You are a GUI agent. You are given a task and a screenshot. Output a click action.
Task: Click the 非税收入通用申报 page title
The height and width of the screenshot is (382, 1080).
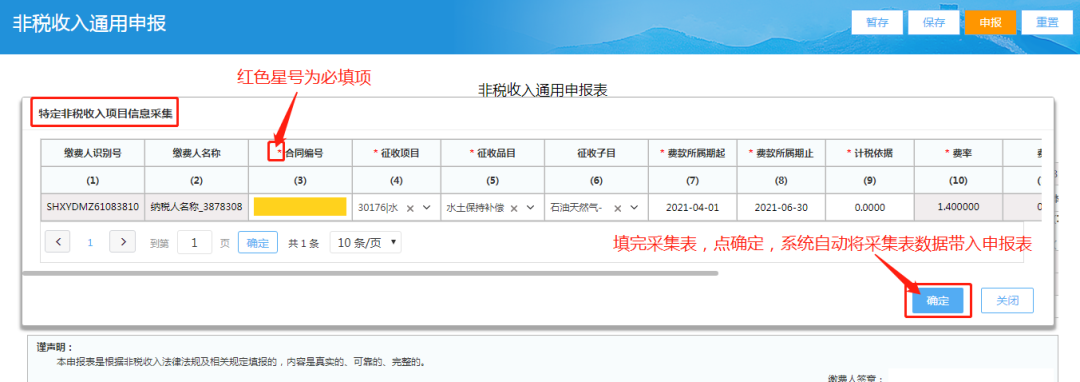[x=90, y=23]
